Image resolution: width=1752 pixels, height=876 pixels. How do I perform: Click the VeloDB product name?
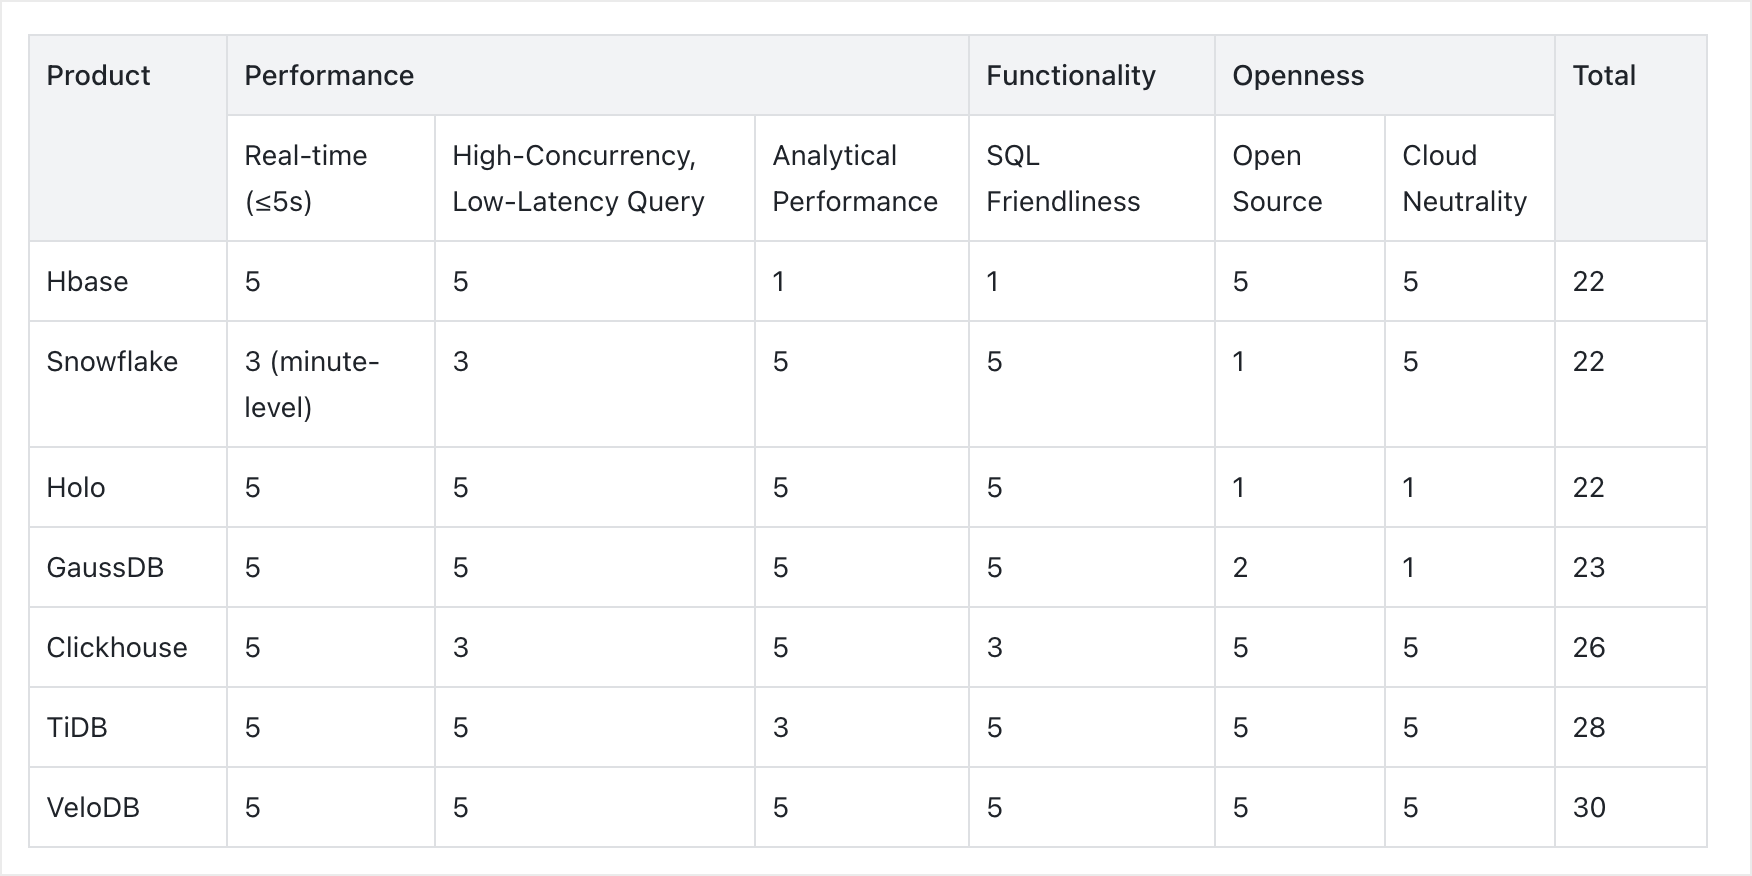[93, 808]
